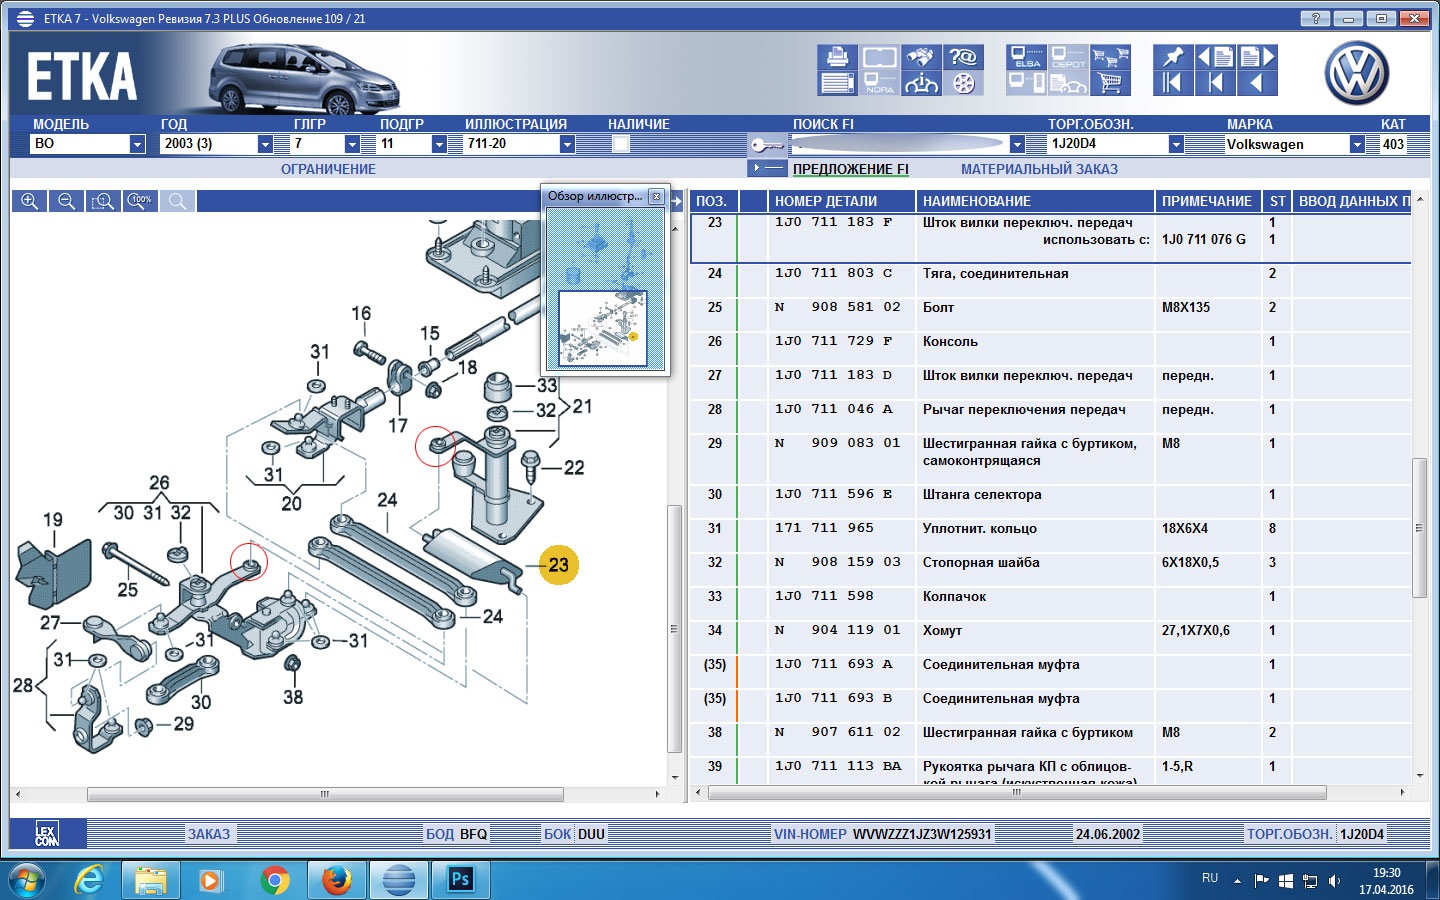Image resolution: width=1440 pixels, height=900 pixels.
Task: Expand the ПОДГР dropdown
Action: [x=439, y=144]
